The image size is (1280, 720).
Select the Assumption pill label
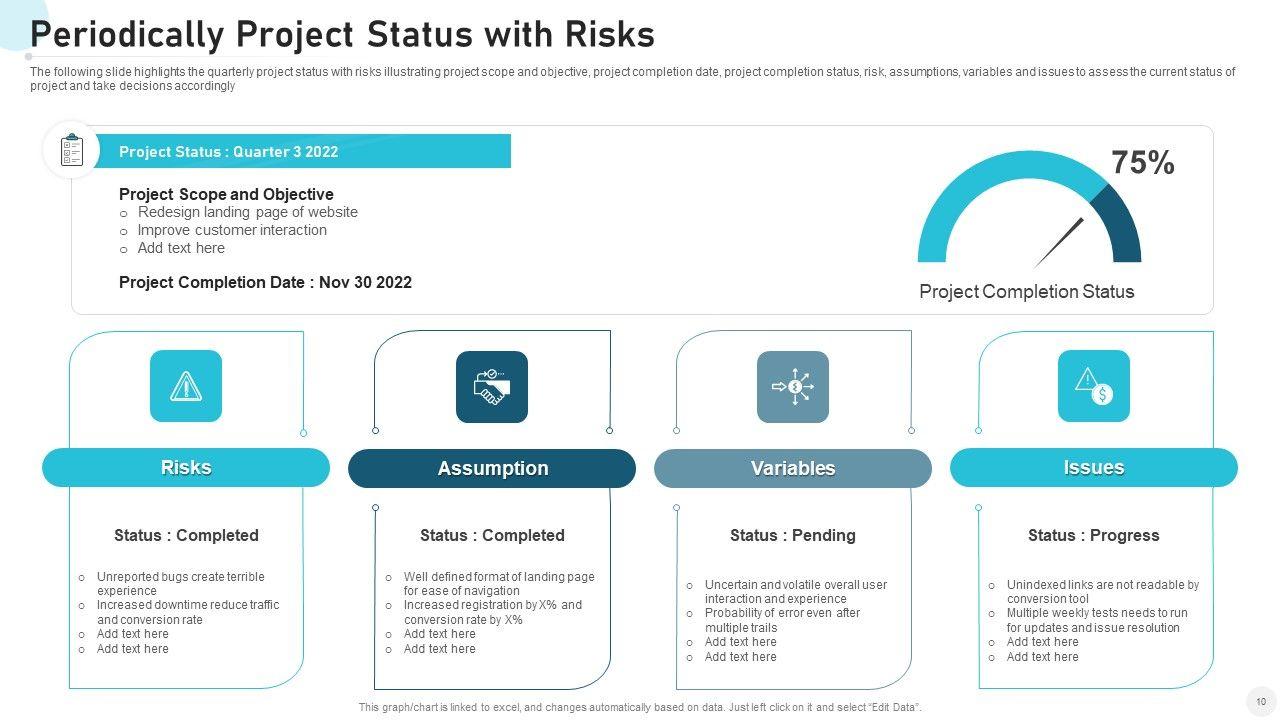click(492, 469)
